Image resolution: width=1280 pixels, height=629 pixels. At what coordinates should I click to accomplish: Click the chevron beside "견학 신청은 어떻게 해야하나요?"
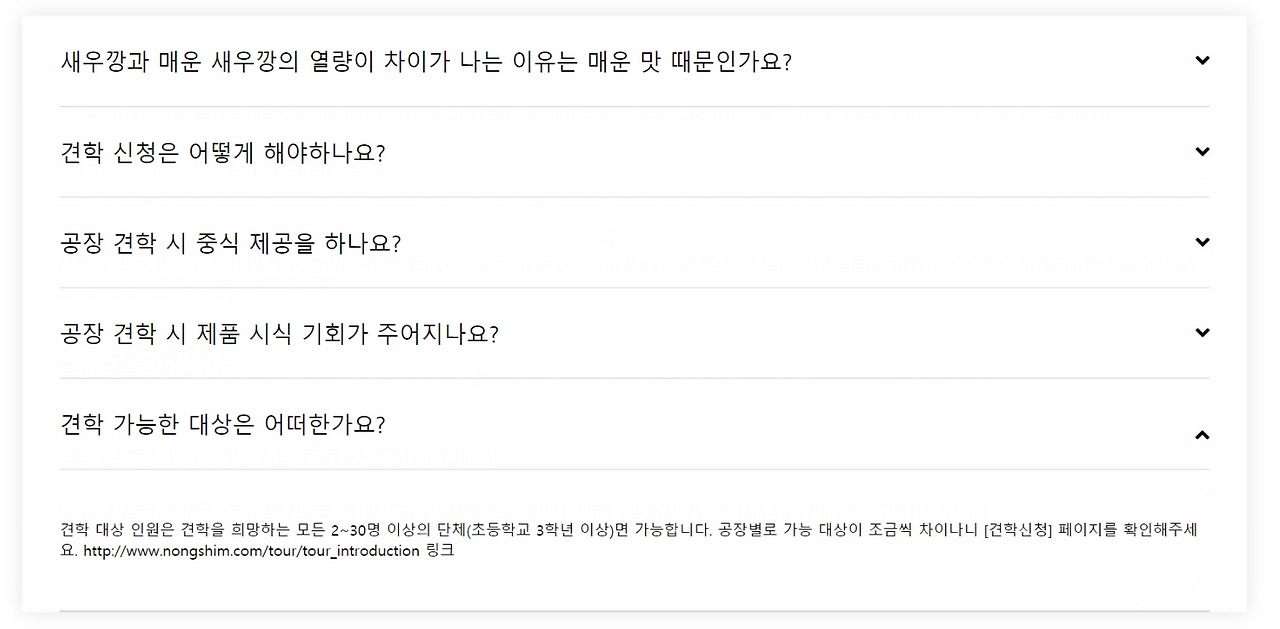click(1202, 151)
